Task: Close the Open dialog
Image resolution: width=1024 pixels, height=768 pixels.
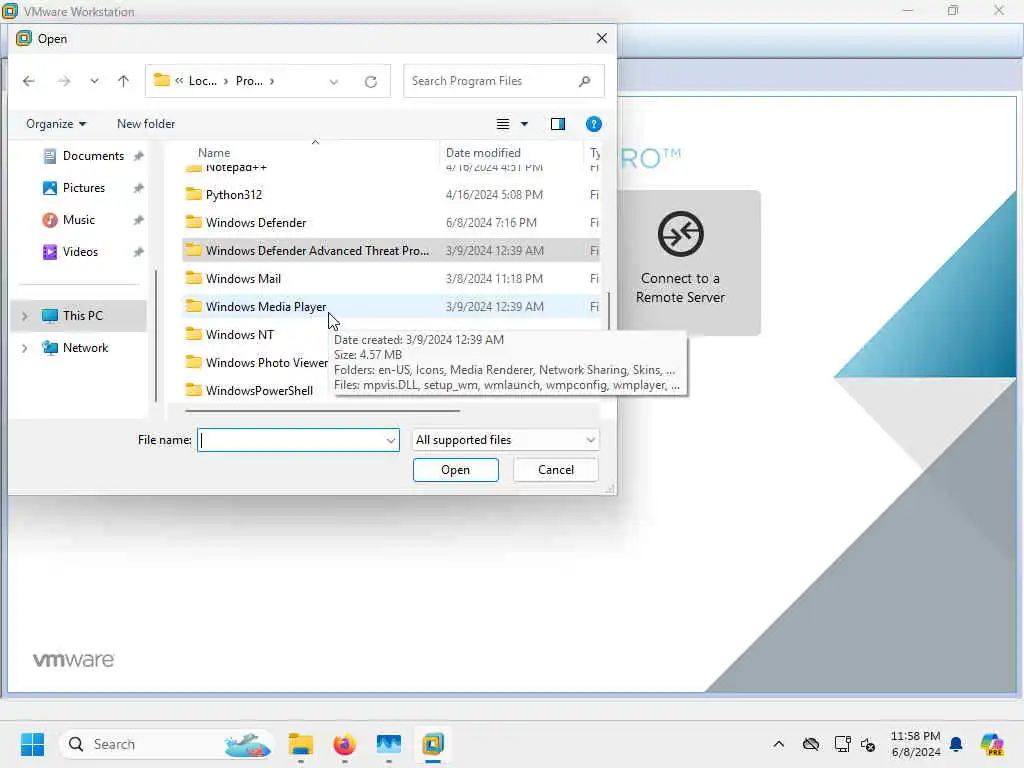Action: [x=601, y=39]
